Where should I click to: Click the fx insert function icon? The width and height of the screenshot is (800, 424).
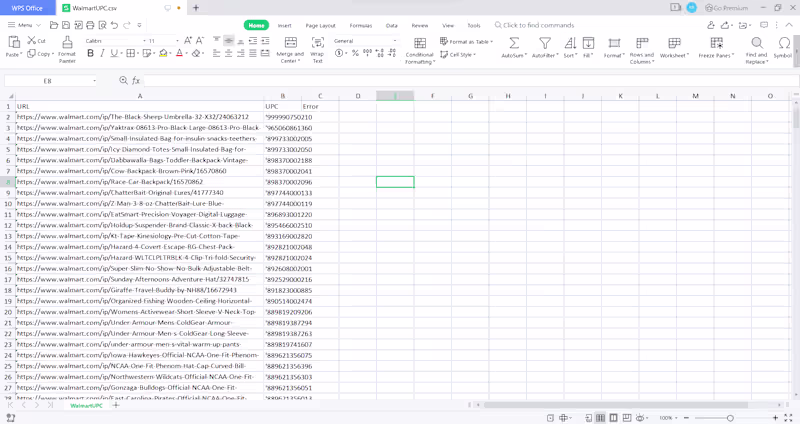136,81
